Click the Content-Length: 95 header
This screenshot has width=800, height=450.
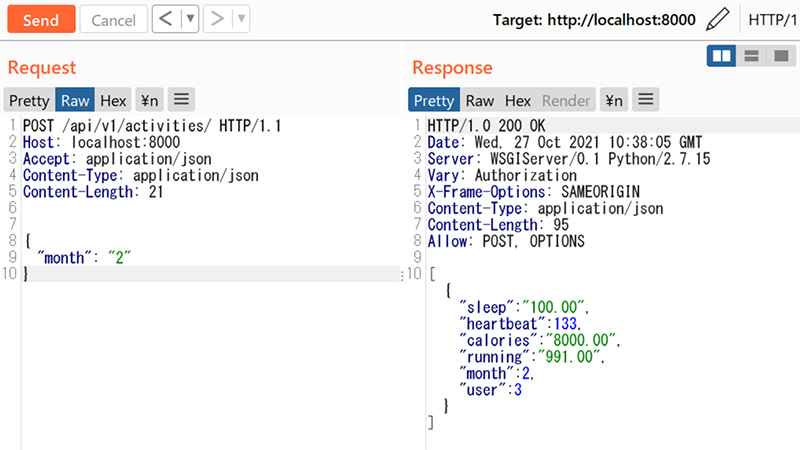[498, 224]
